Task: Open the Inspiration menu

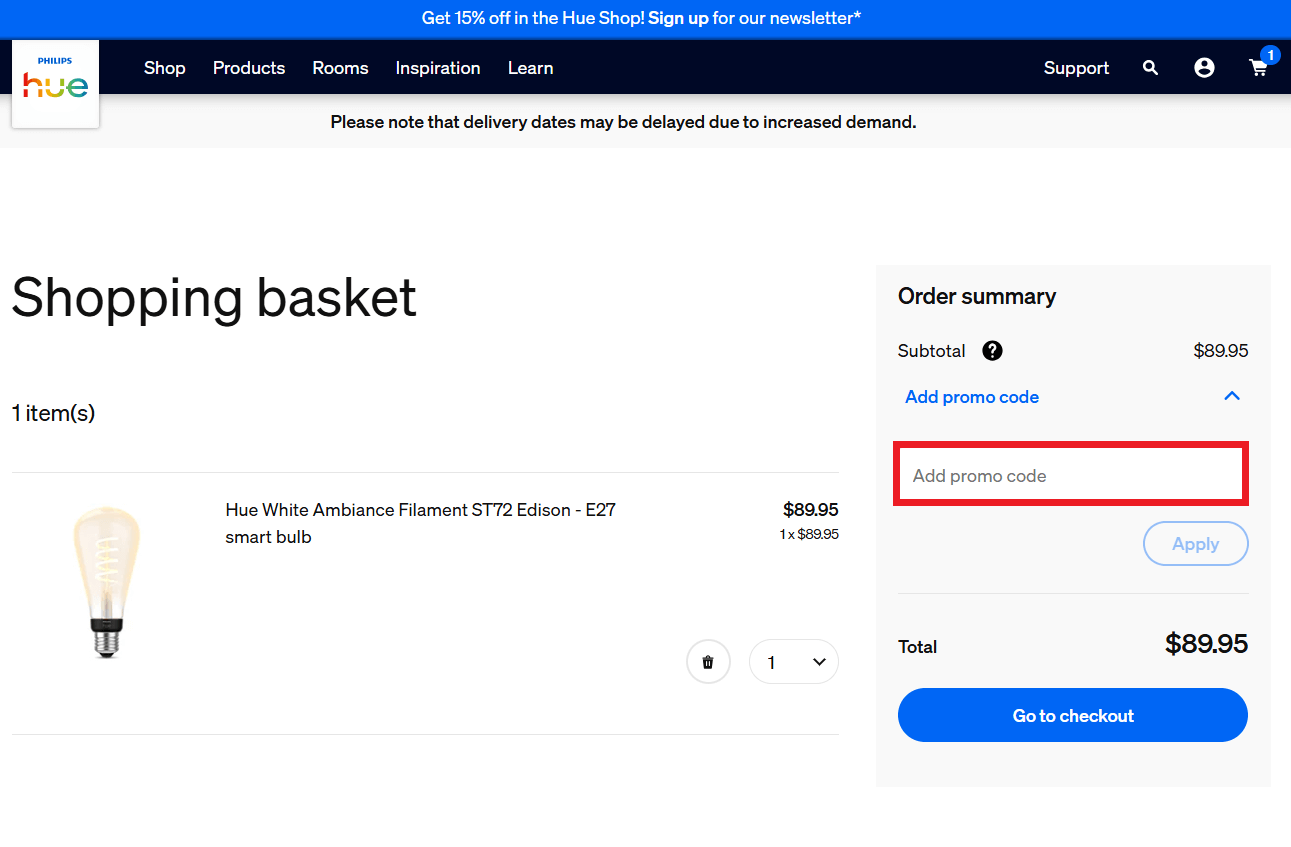Action: 438,68
